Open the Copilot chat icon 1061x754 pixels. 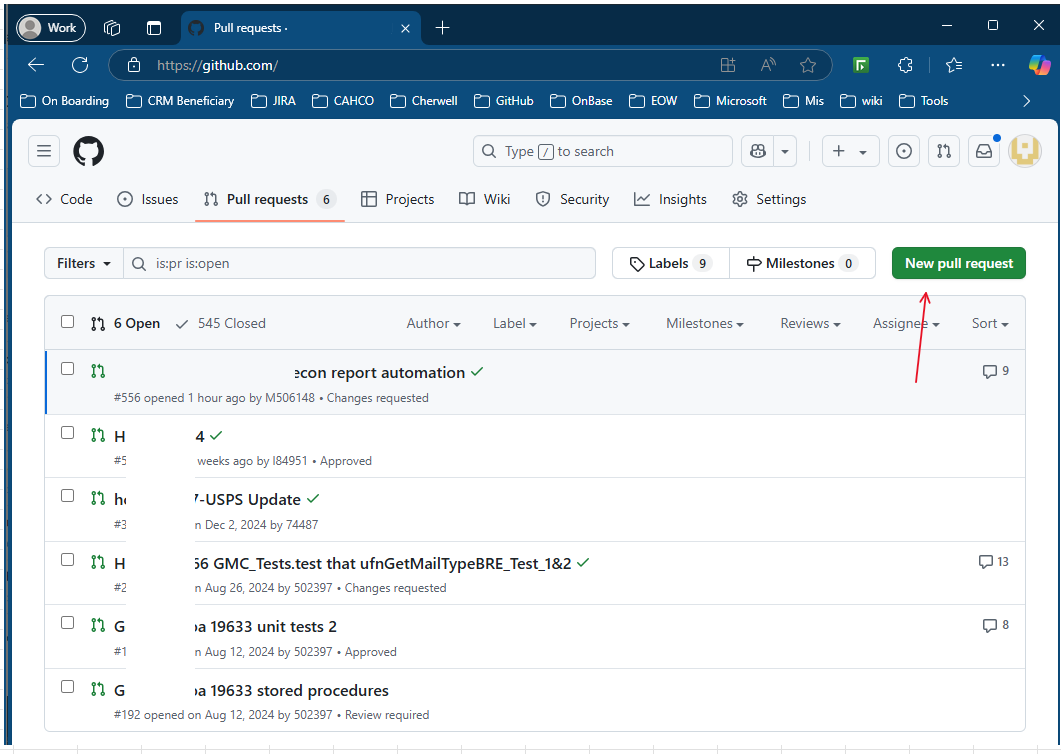click(x=758, y=151)
